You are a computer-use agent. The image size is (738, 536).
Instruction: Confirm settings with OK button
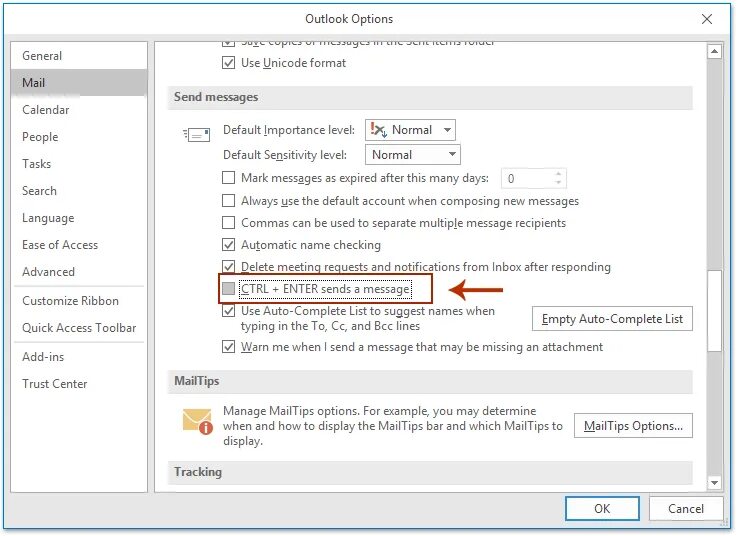tap(602, 508)
